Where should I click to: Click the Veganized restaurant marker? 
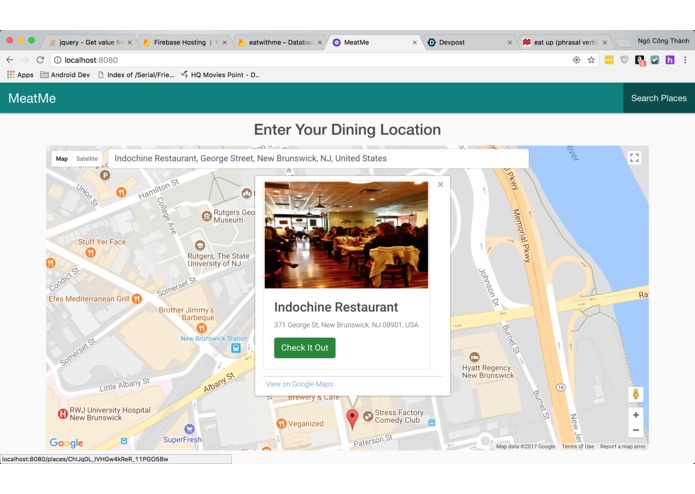[x=281, y=424]
